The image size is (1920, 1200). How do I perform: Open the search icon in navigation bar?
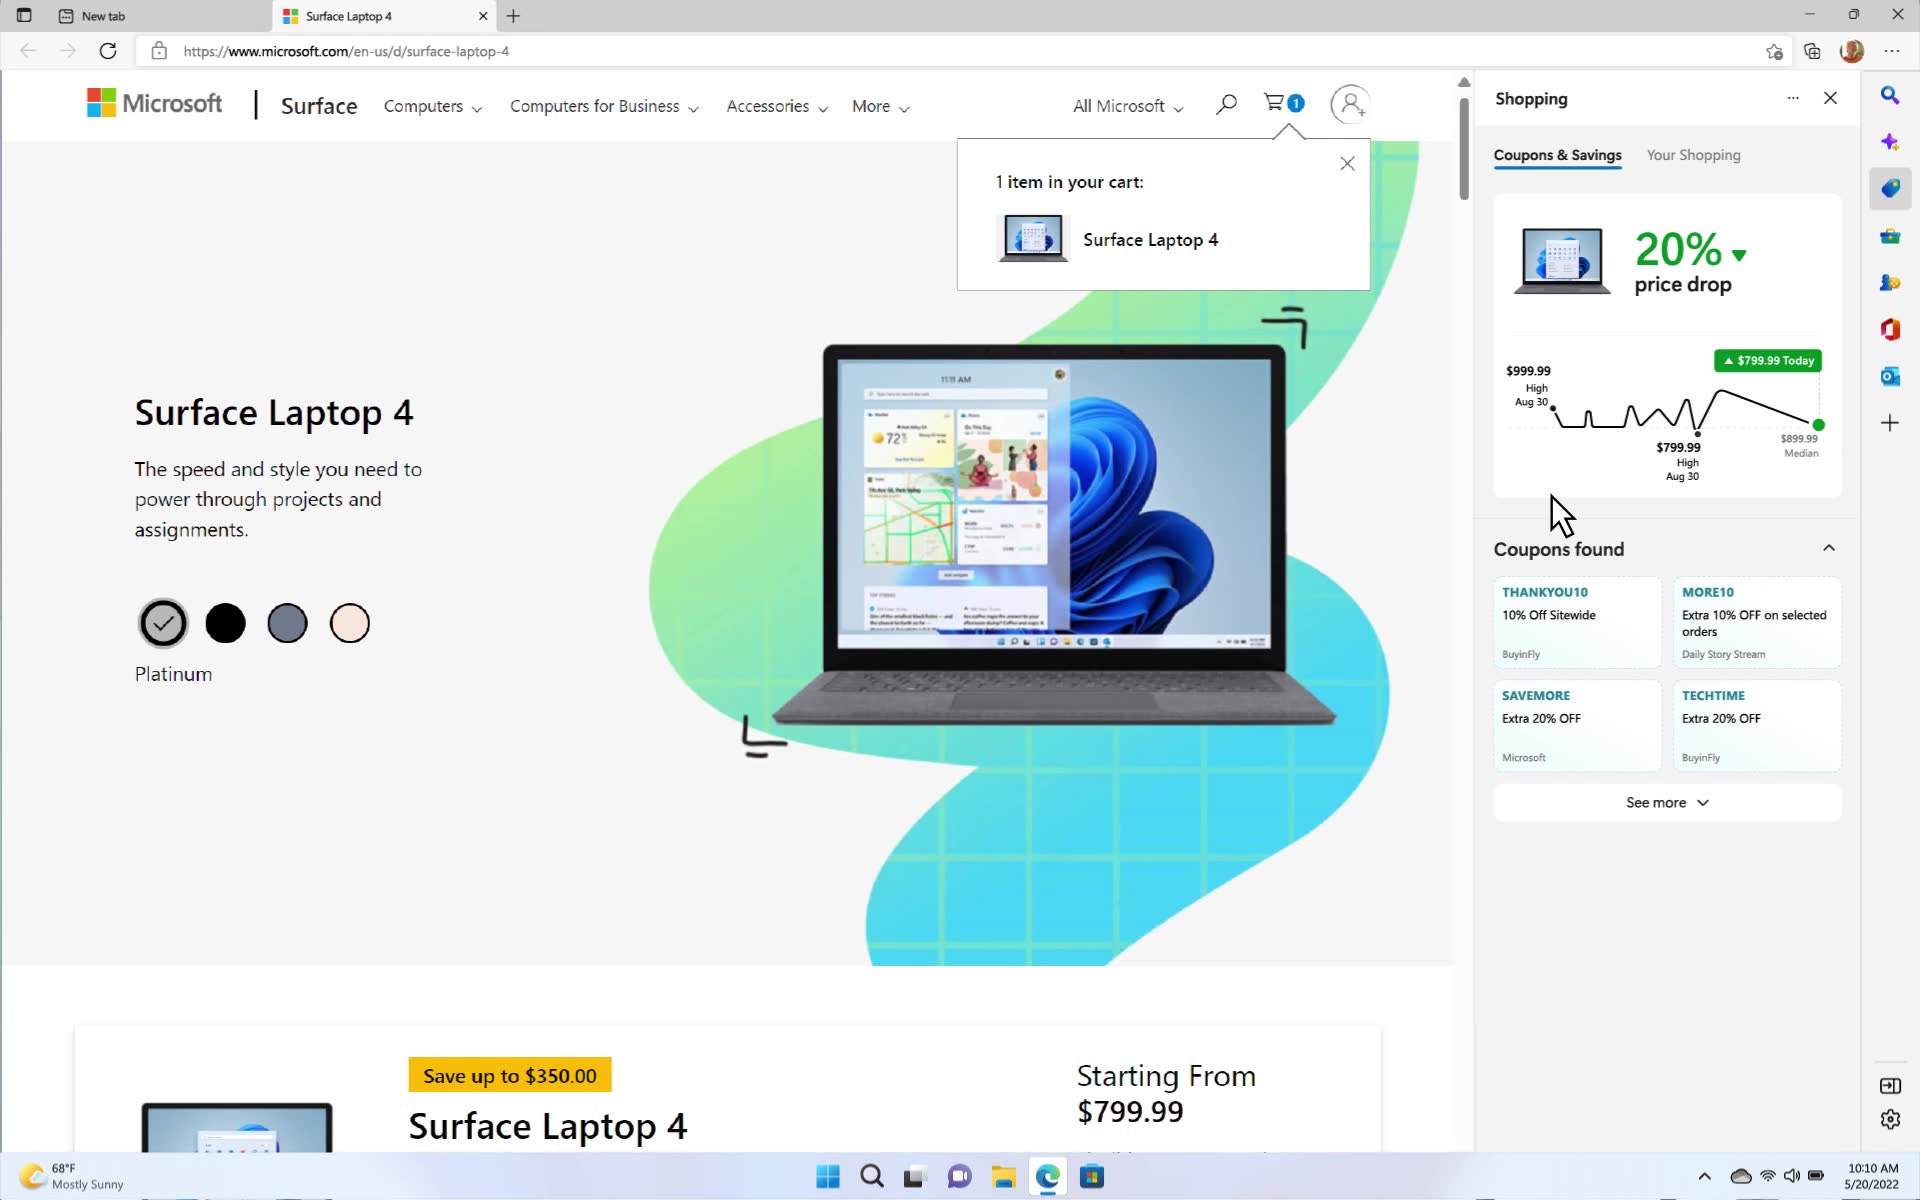click(x=1225, y=104)
